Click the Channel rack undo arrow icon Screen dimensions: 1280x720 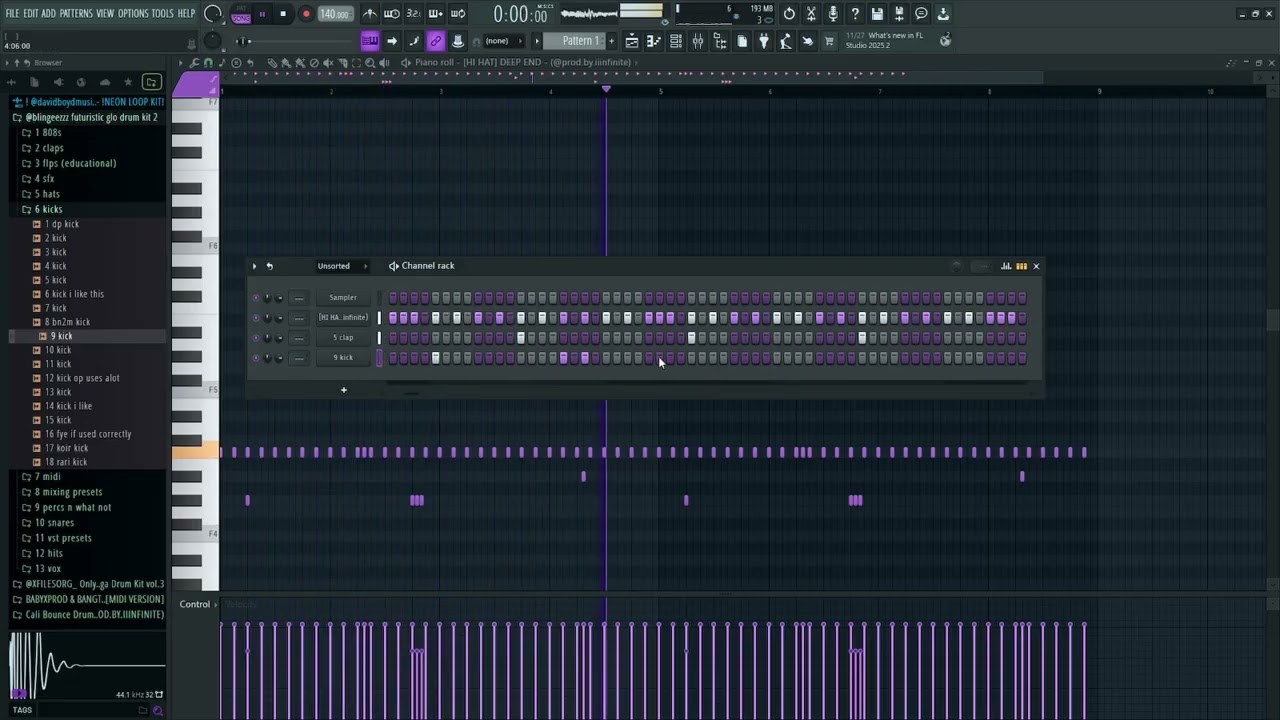pos(269,266)
